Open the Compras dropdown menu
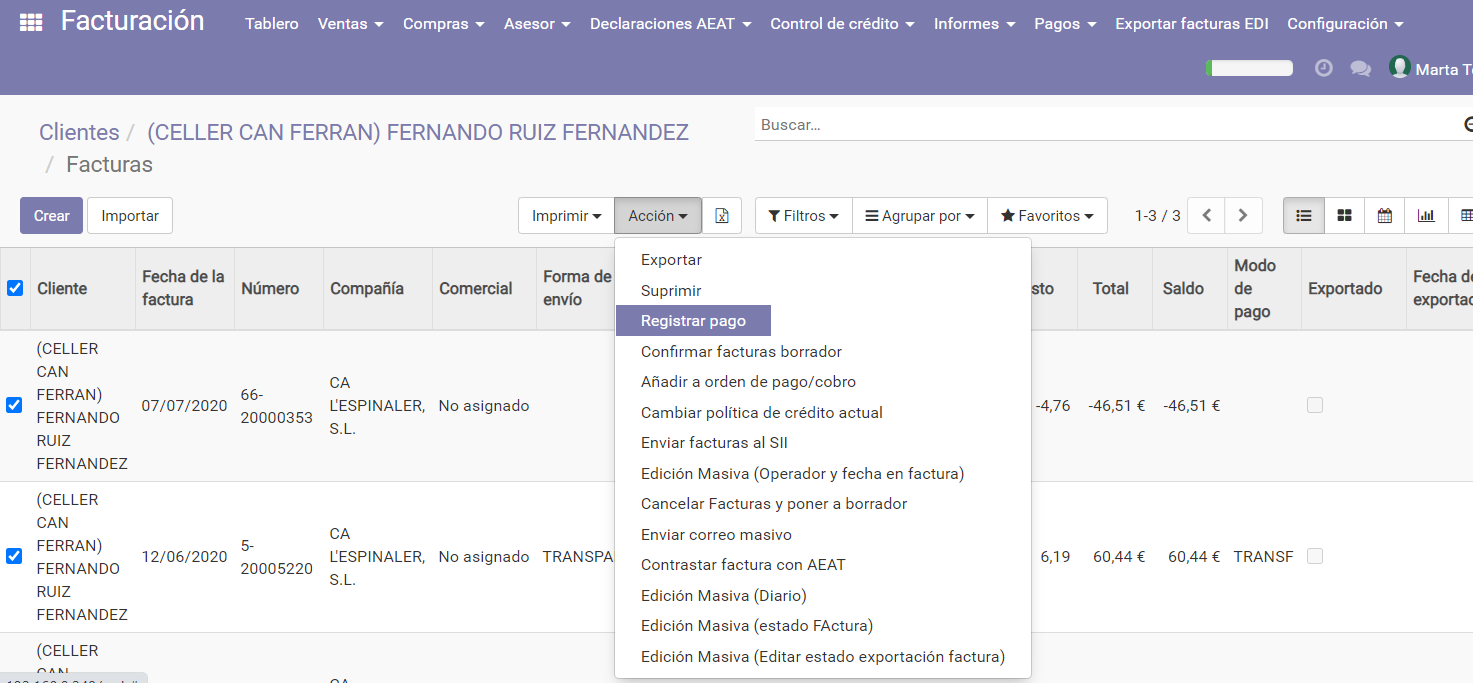Viewport: 1473px width, 683px height. click(x=444, y=23)
